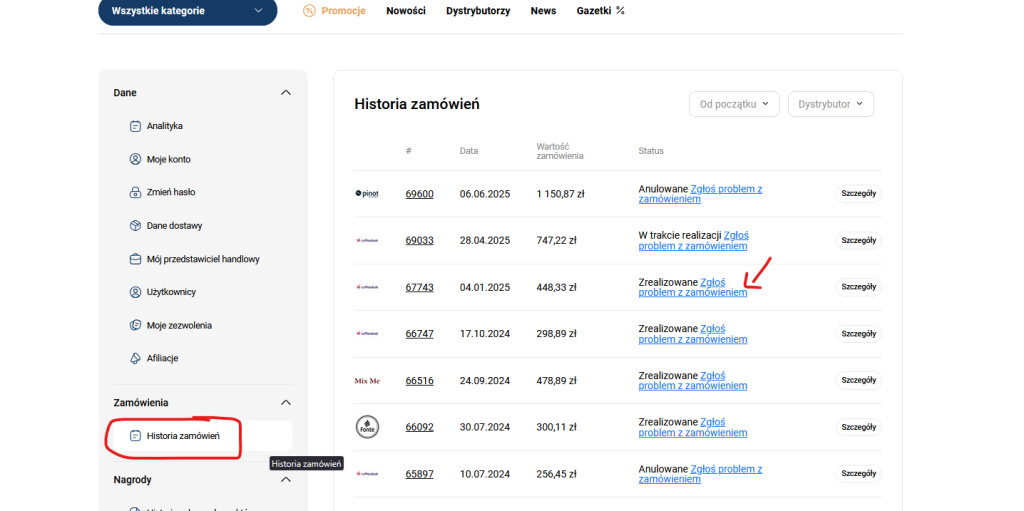Click the Promocje percent icon
Screen dimensions: 1024x511
click(x=309, y=11)
